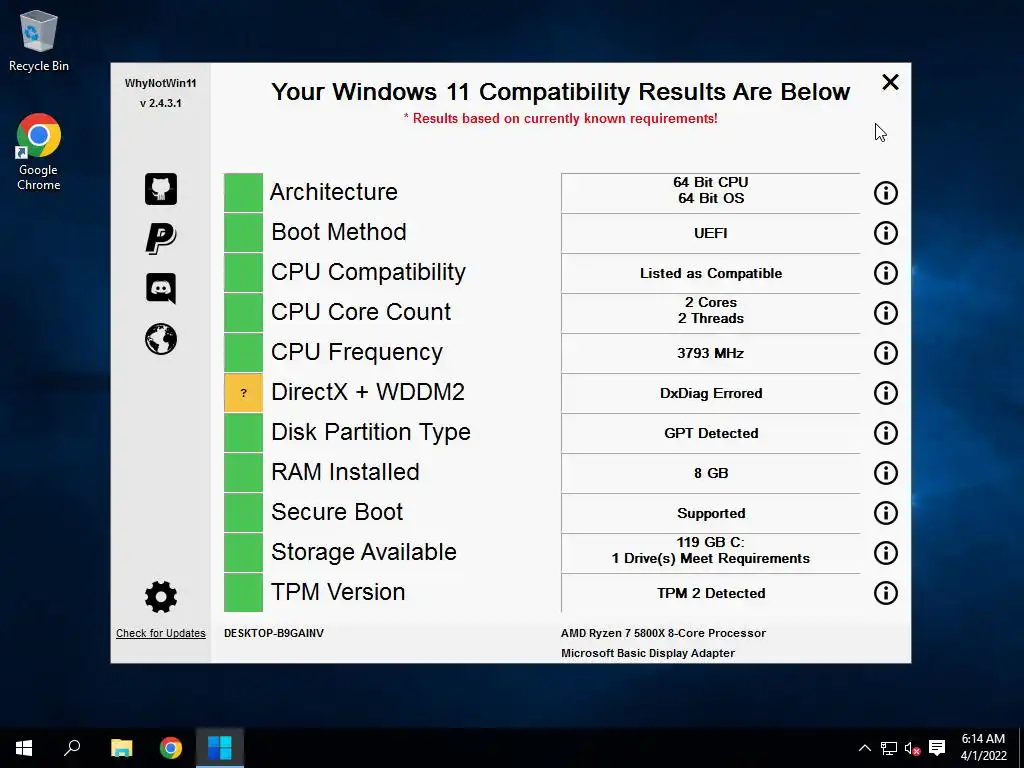Open the PayPal donation icon
Viewport: 1024px width, 768px height.
point(161,238)
